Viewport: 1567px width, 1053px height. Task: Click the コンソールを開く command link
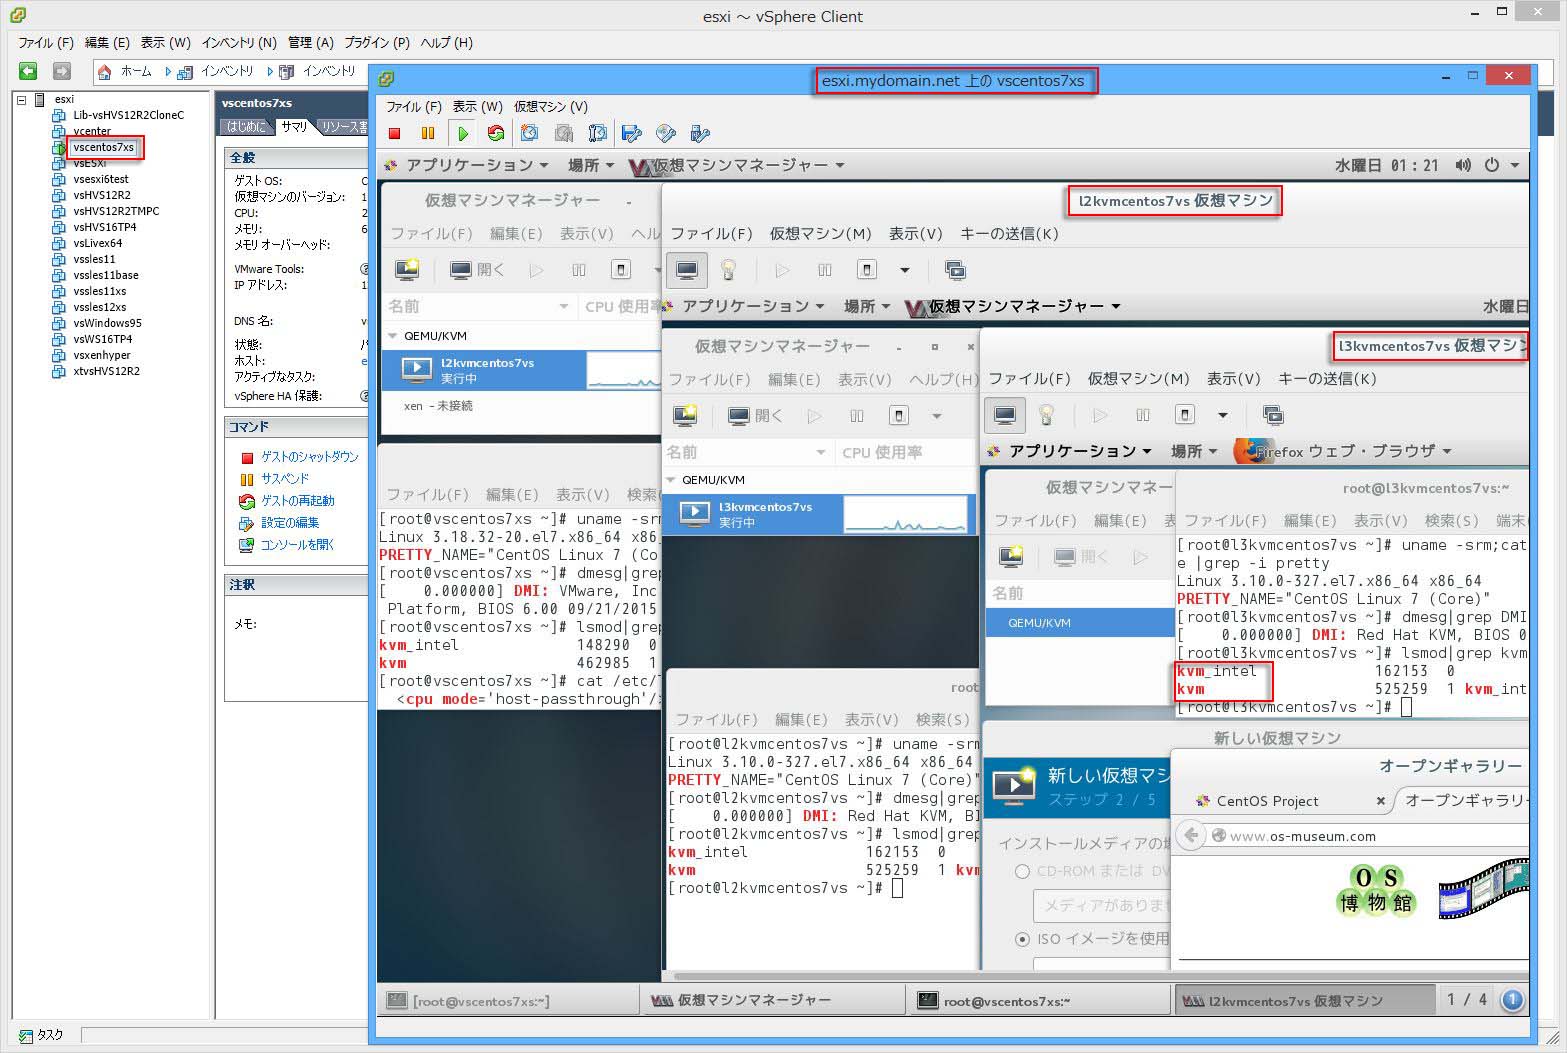pyautogui.click(x=297, y=545)
